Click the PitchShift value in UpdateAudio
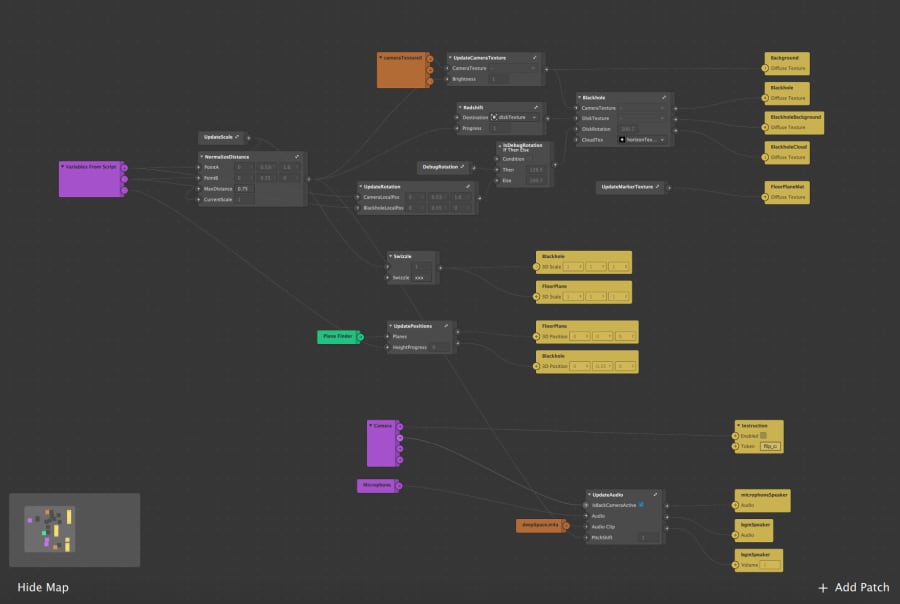This screenshot has height=604, width=900. (x=648, y=538)
